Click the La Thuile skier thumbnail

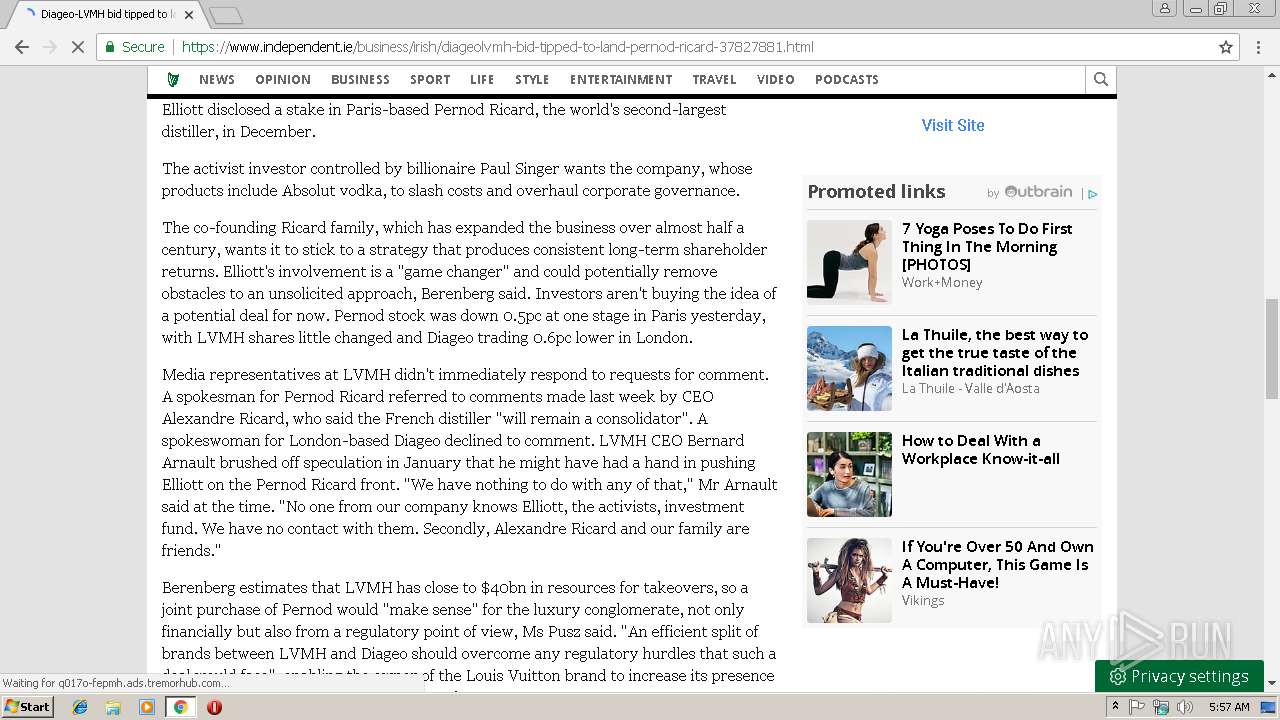(849, 368)
